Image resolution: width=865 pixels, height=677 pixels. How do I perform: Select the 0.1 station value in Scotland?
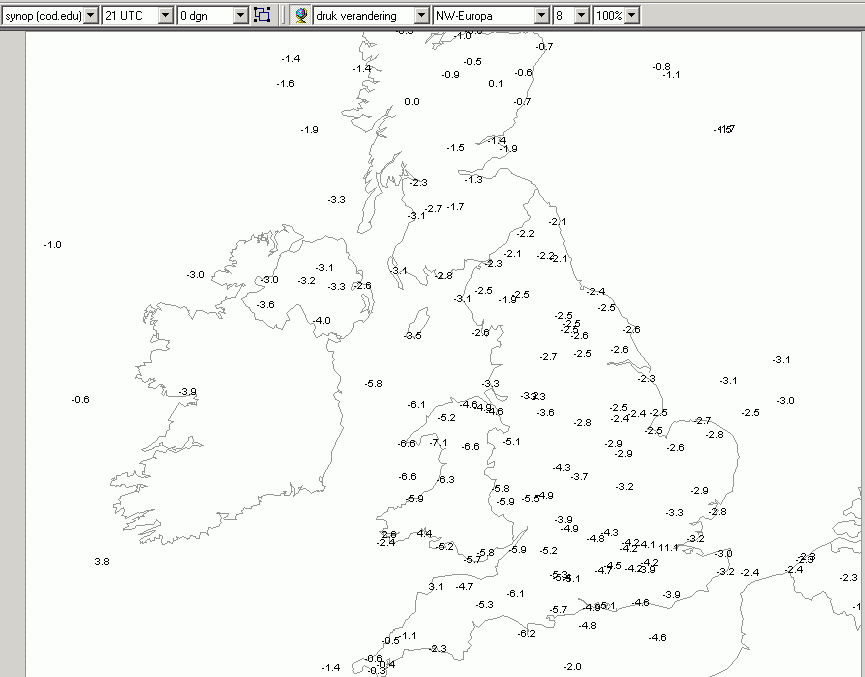pos(496,84)
